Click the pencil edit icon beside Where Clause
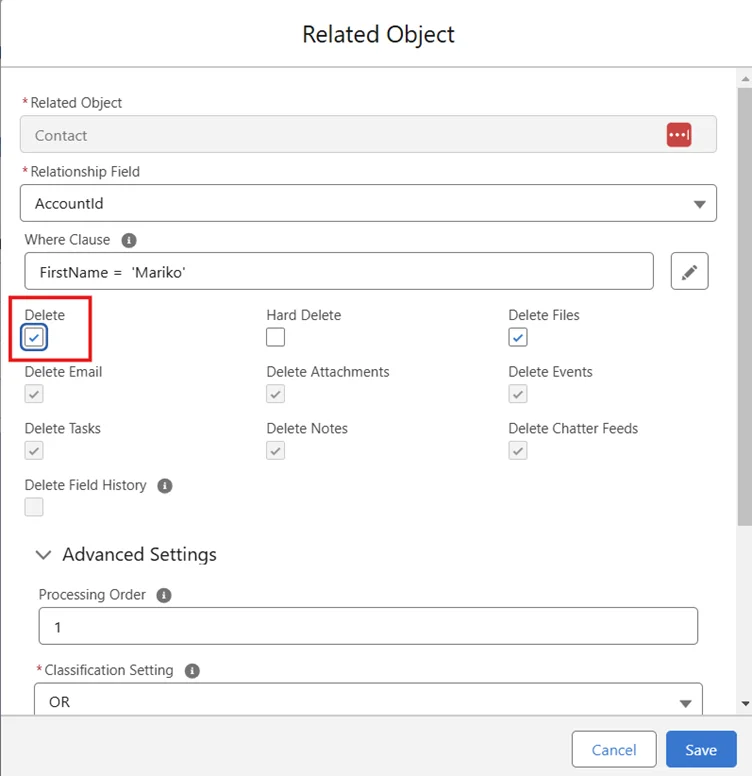Screen dimensions: 752x776 click(689, 271)
